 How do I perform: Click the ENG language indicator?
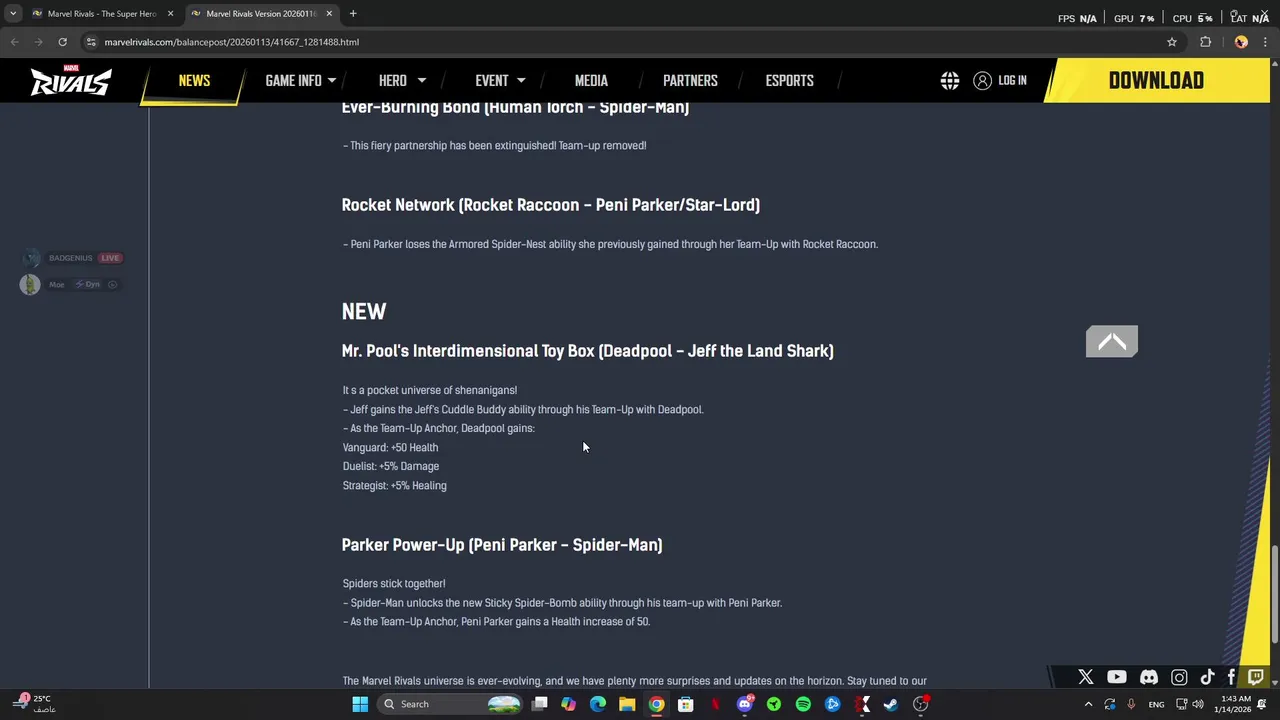(x=1156, y=704)
